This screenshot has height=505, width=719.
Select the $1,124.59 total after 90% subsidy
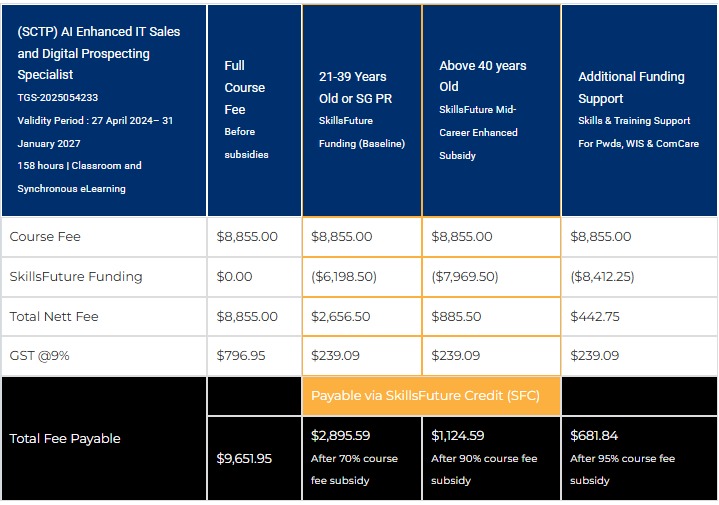pos(461,436)
